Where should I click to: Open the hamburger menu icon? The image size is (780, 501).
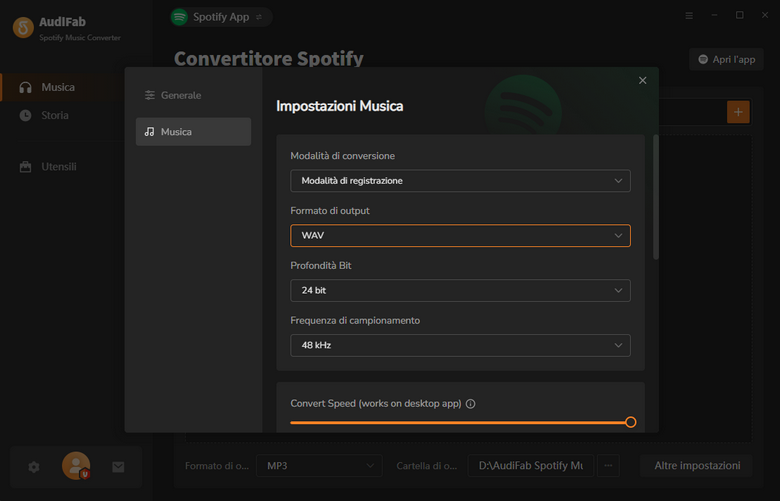click(689, 16)
